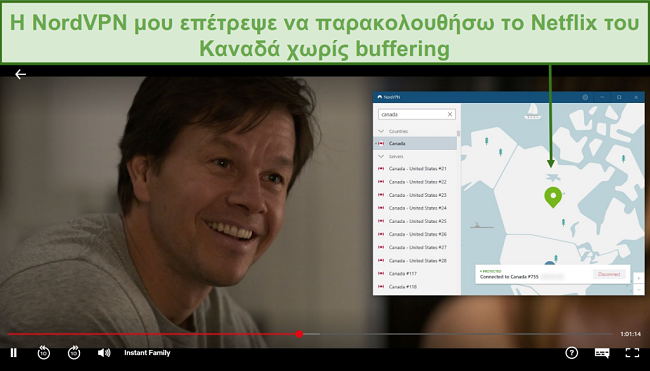Maximize the NordVPN window
Viewport: 650px width, 371px height.
click(x=619, y=97)
